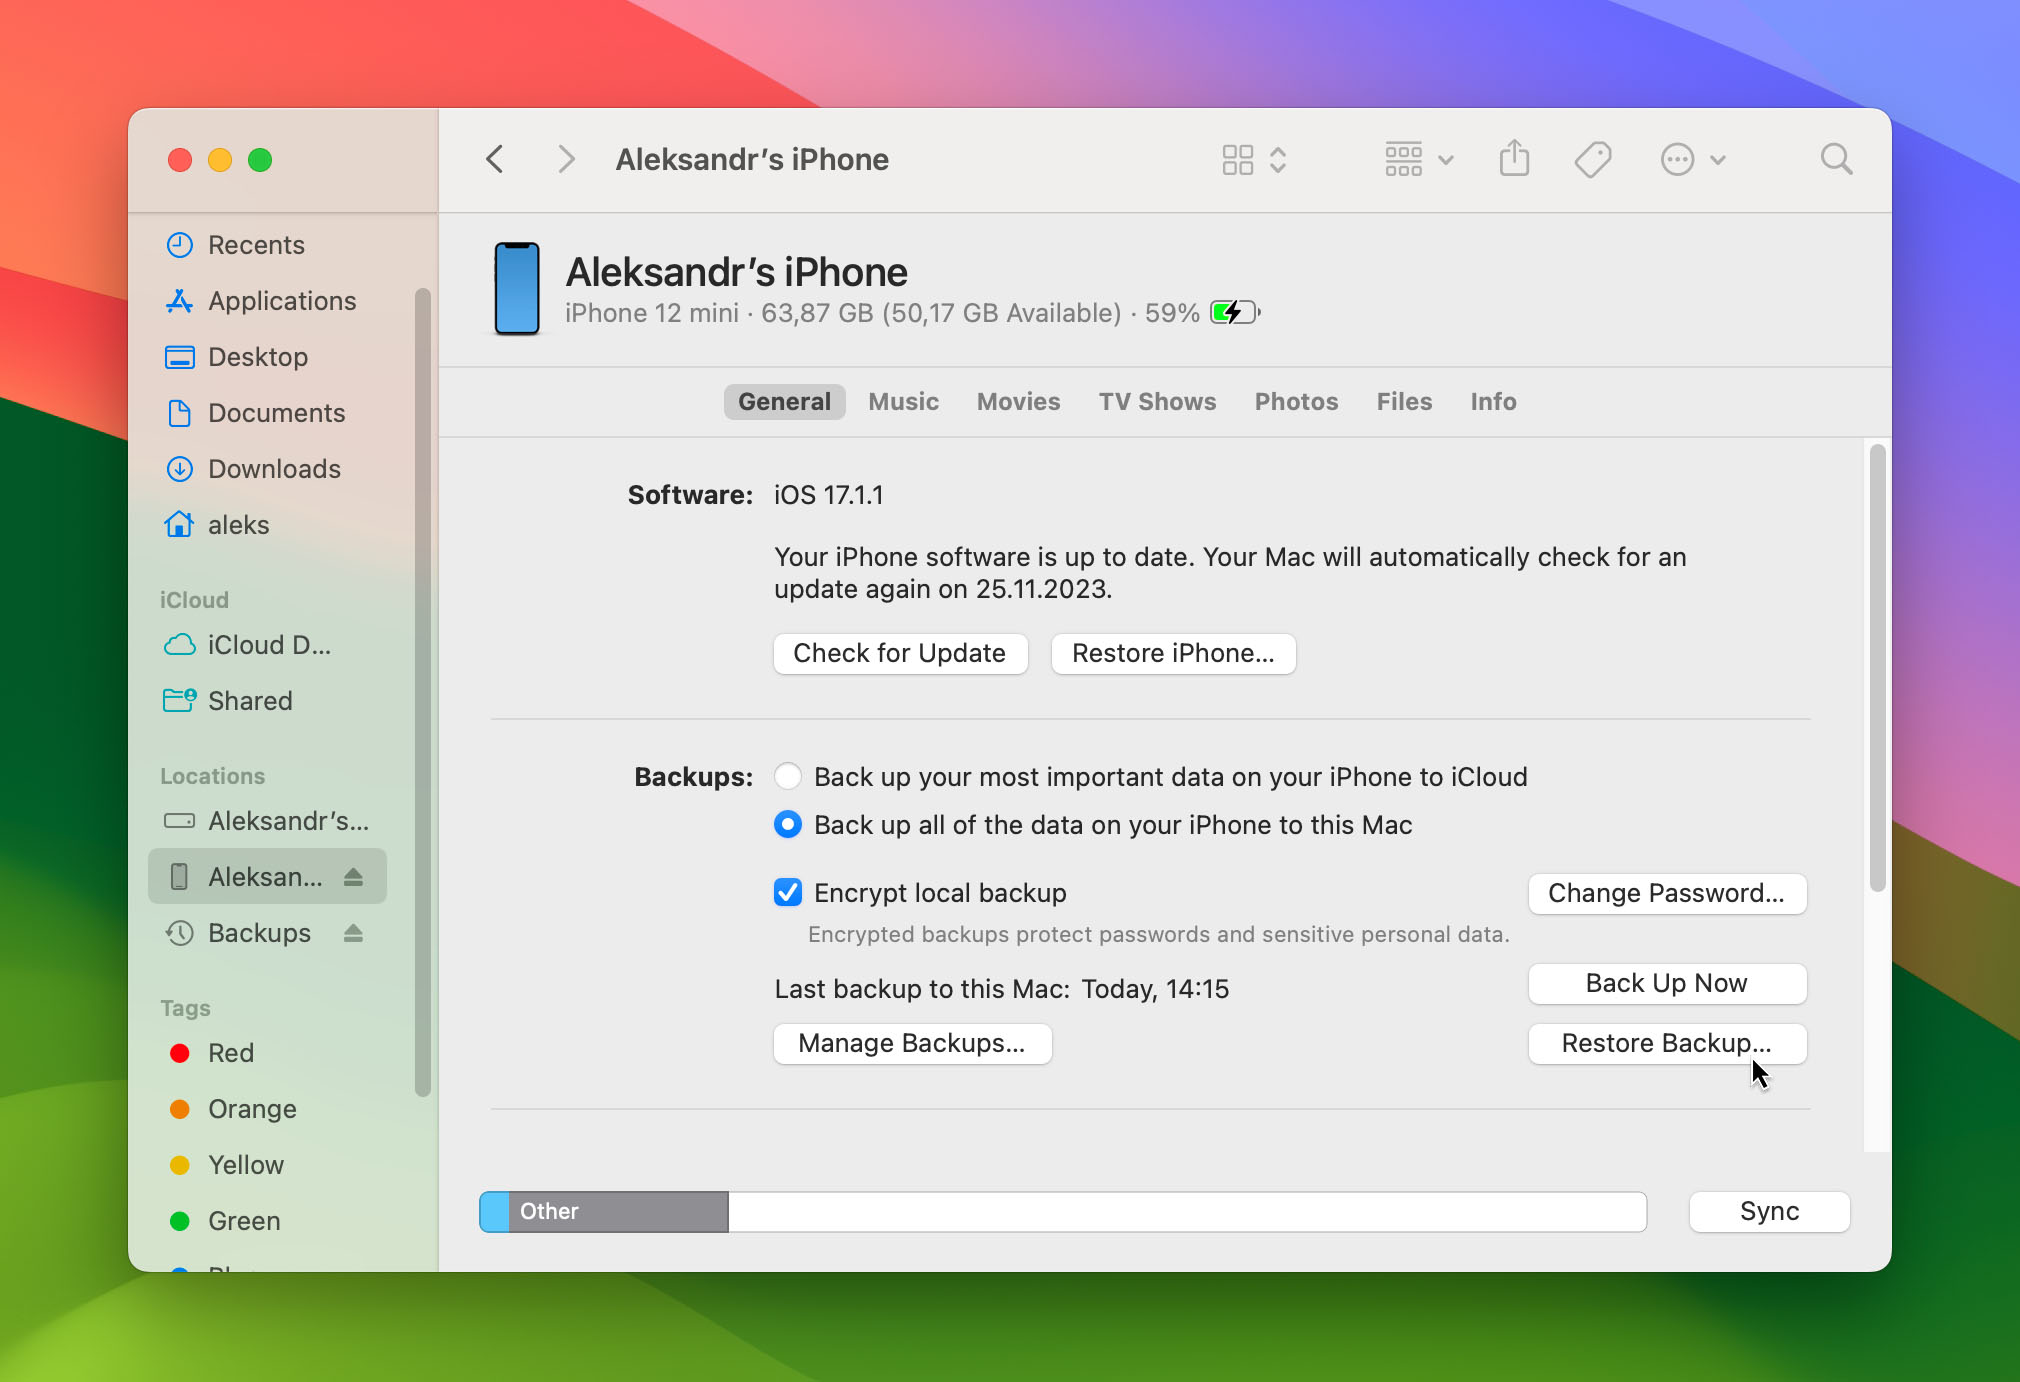This screenshot has height=1382, width=2020.
Task: Click the Other storage bar segment
Action: click(x=618, y=1212)
